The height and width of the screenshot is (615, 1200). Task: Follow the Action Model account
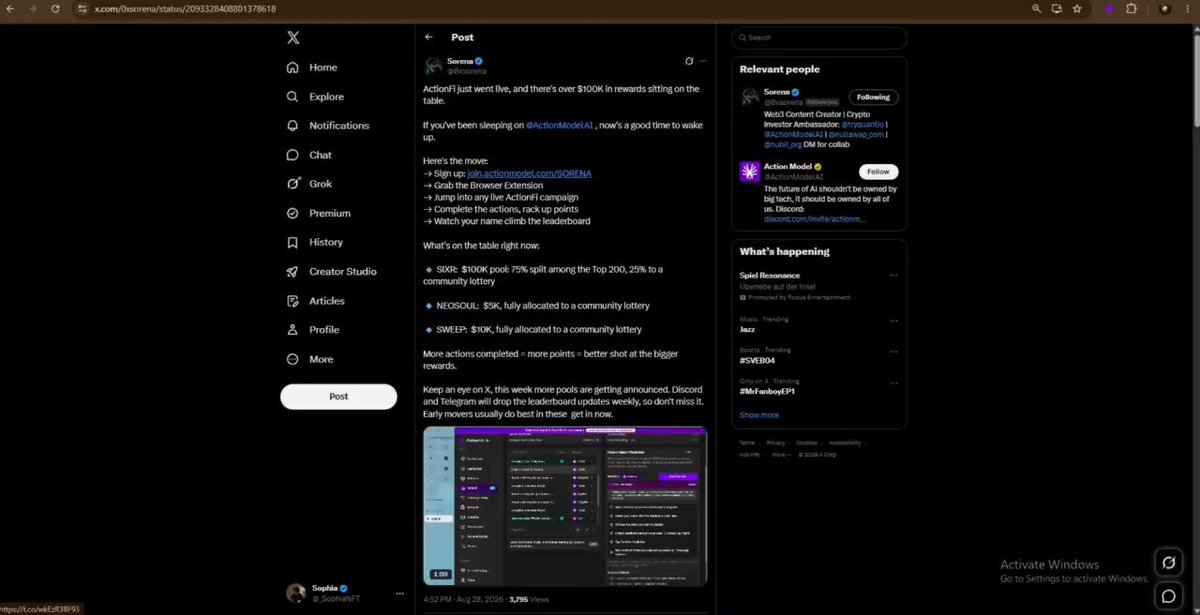click(878, 171)
